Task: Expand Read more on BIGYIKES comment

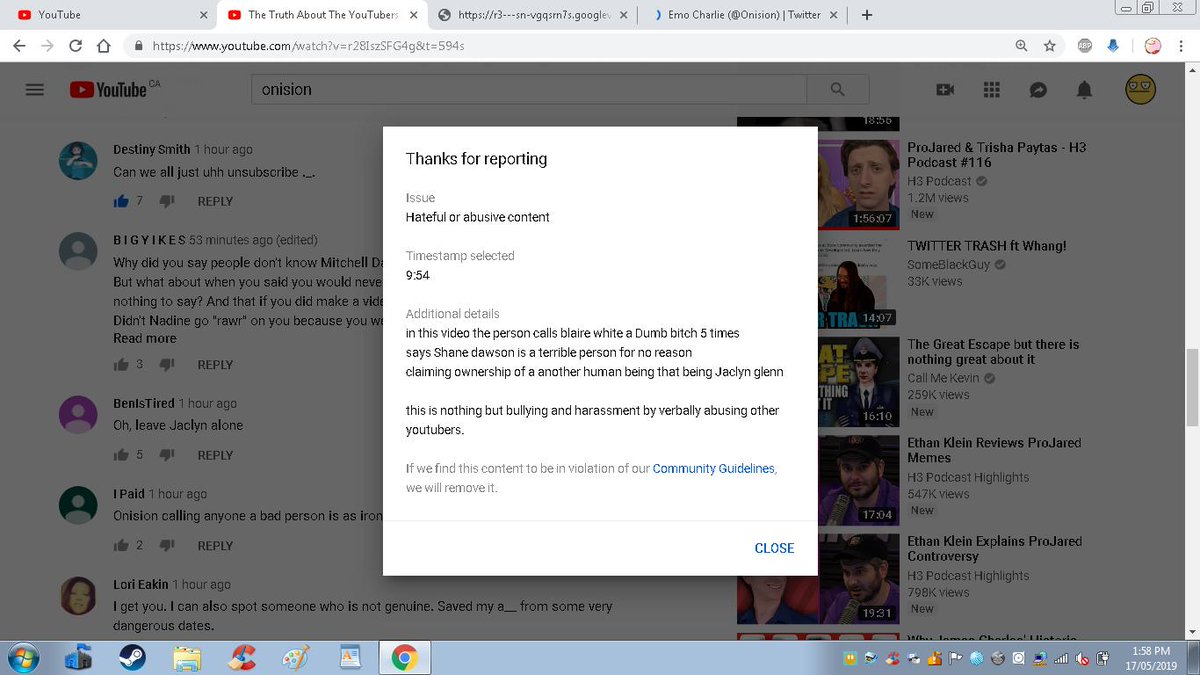Action: click(145, 339)
